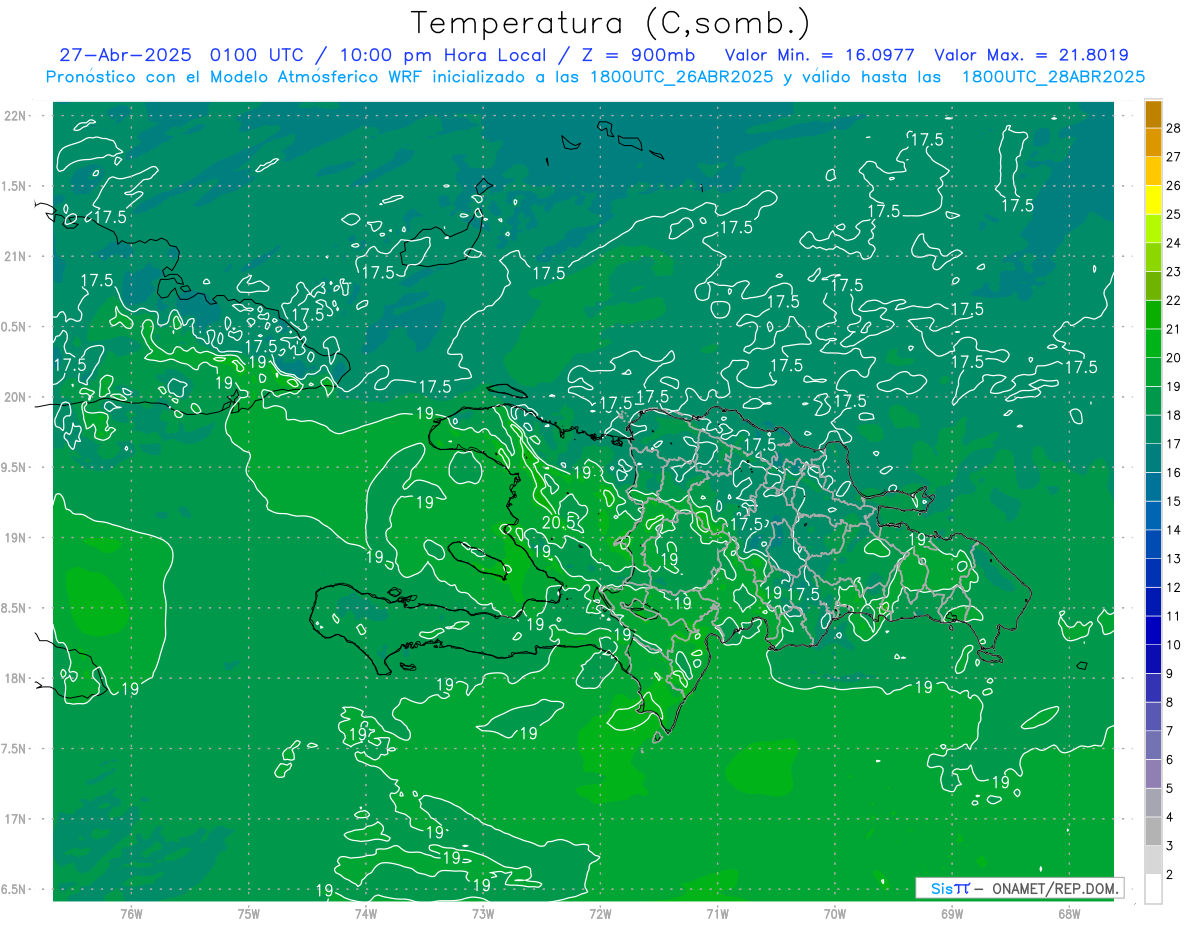
Task: Click the latitude axis label "21N"
Action: (17, 256)
